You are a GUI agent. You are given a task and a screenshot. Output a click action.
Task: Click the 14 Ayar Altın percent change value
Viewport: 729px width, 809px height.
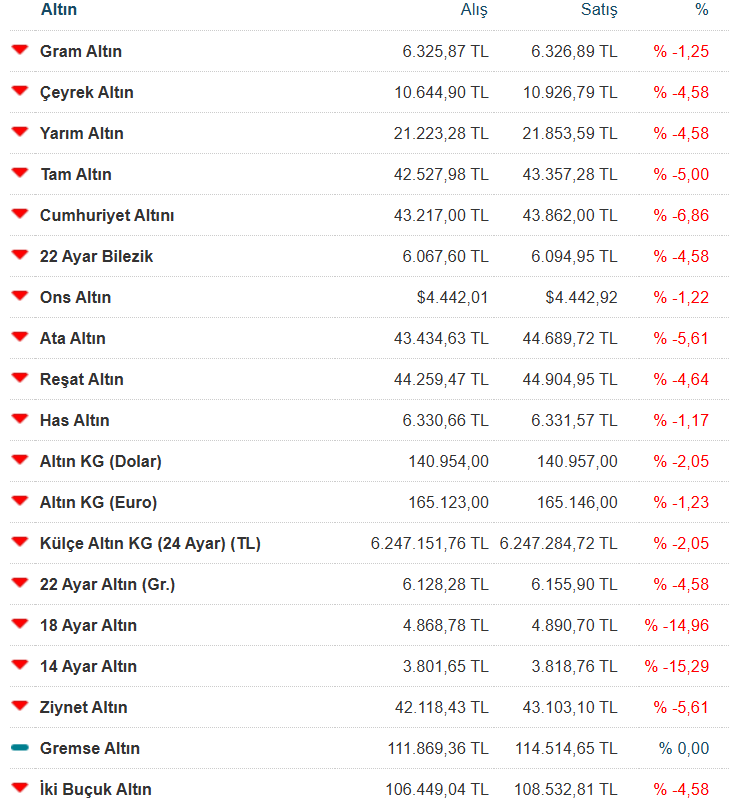[x=676, y=666]
